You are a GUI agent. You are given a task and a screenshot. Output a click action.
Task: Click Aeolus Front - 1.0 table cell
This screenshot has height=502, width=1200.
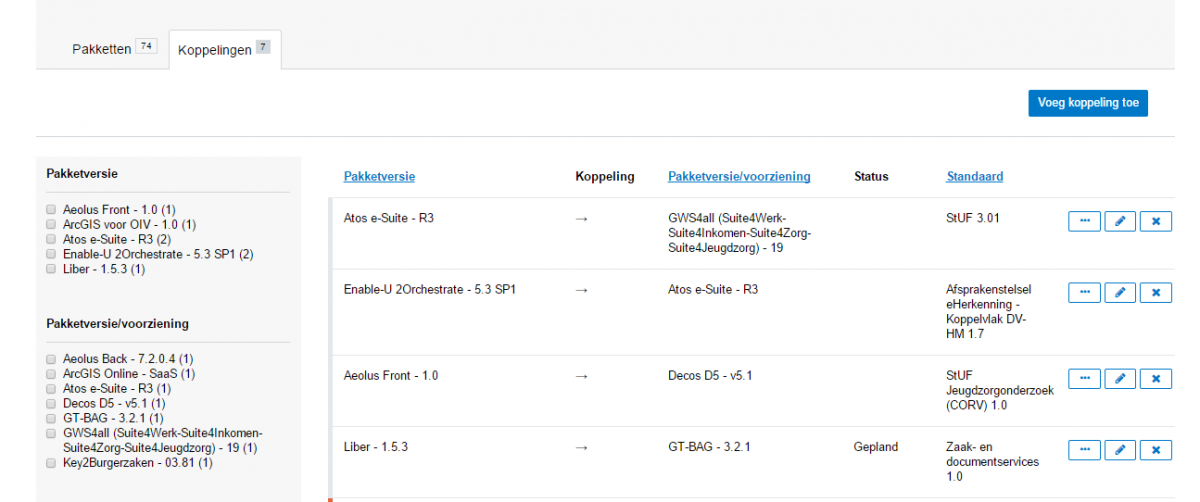tap(391, 376)
